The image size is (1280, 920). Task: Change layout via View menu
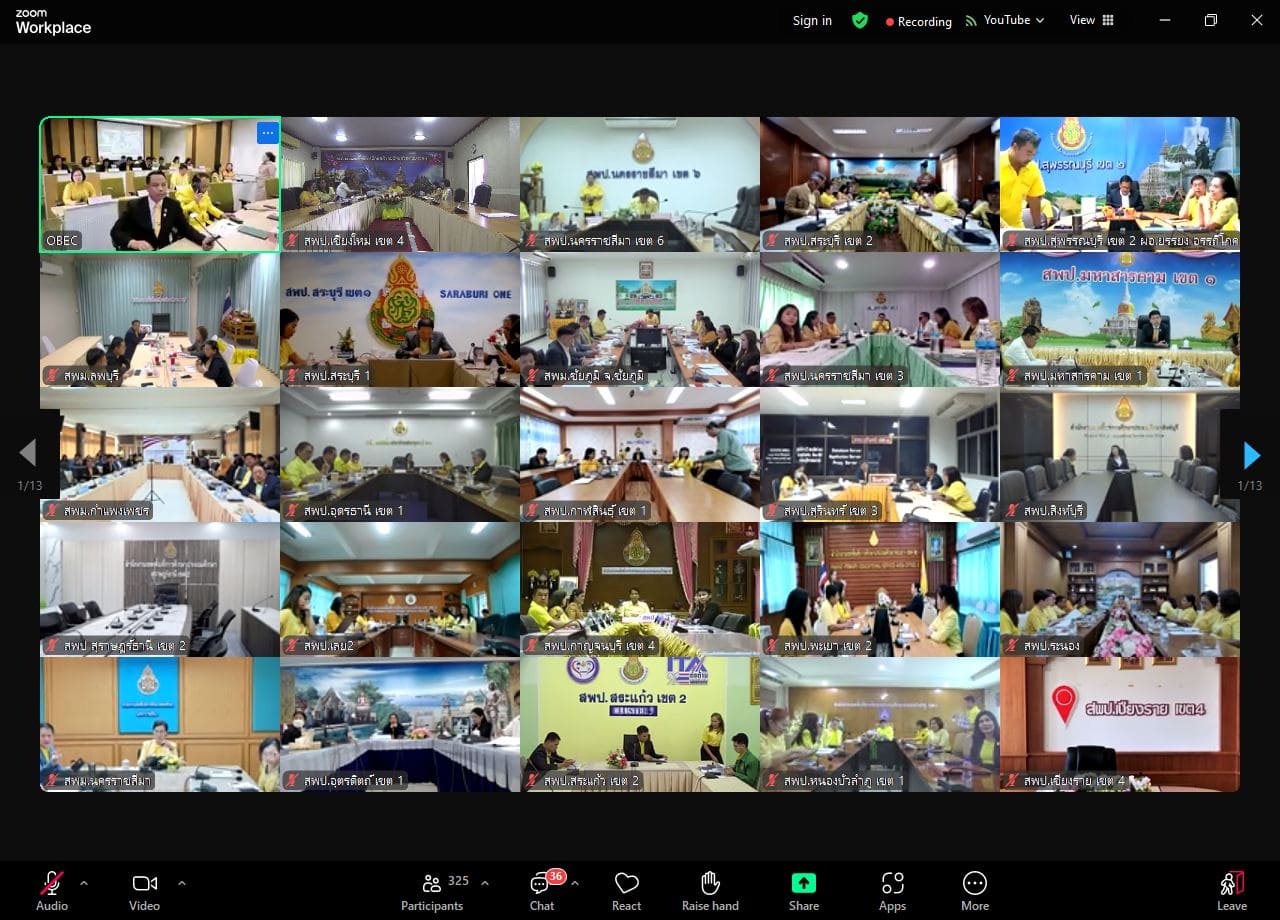(x=1091, y=20)
